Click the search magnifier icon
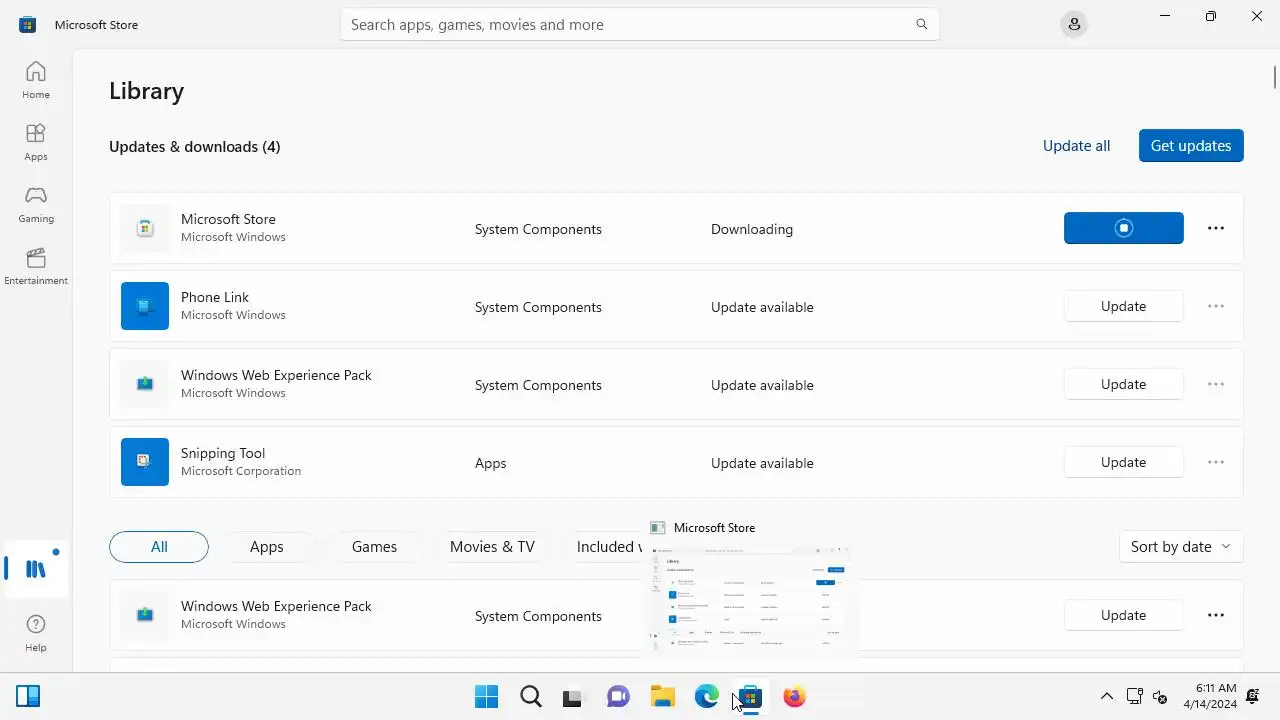 click(x=922, y=24)
